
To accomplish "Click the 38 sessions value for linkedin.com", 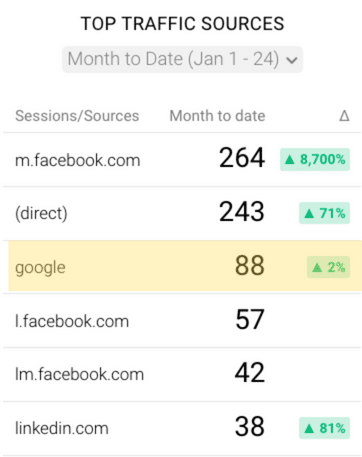I will point(250,426).
